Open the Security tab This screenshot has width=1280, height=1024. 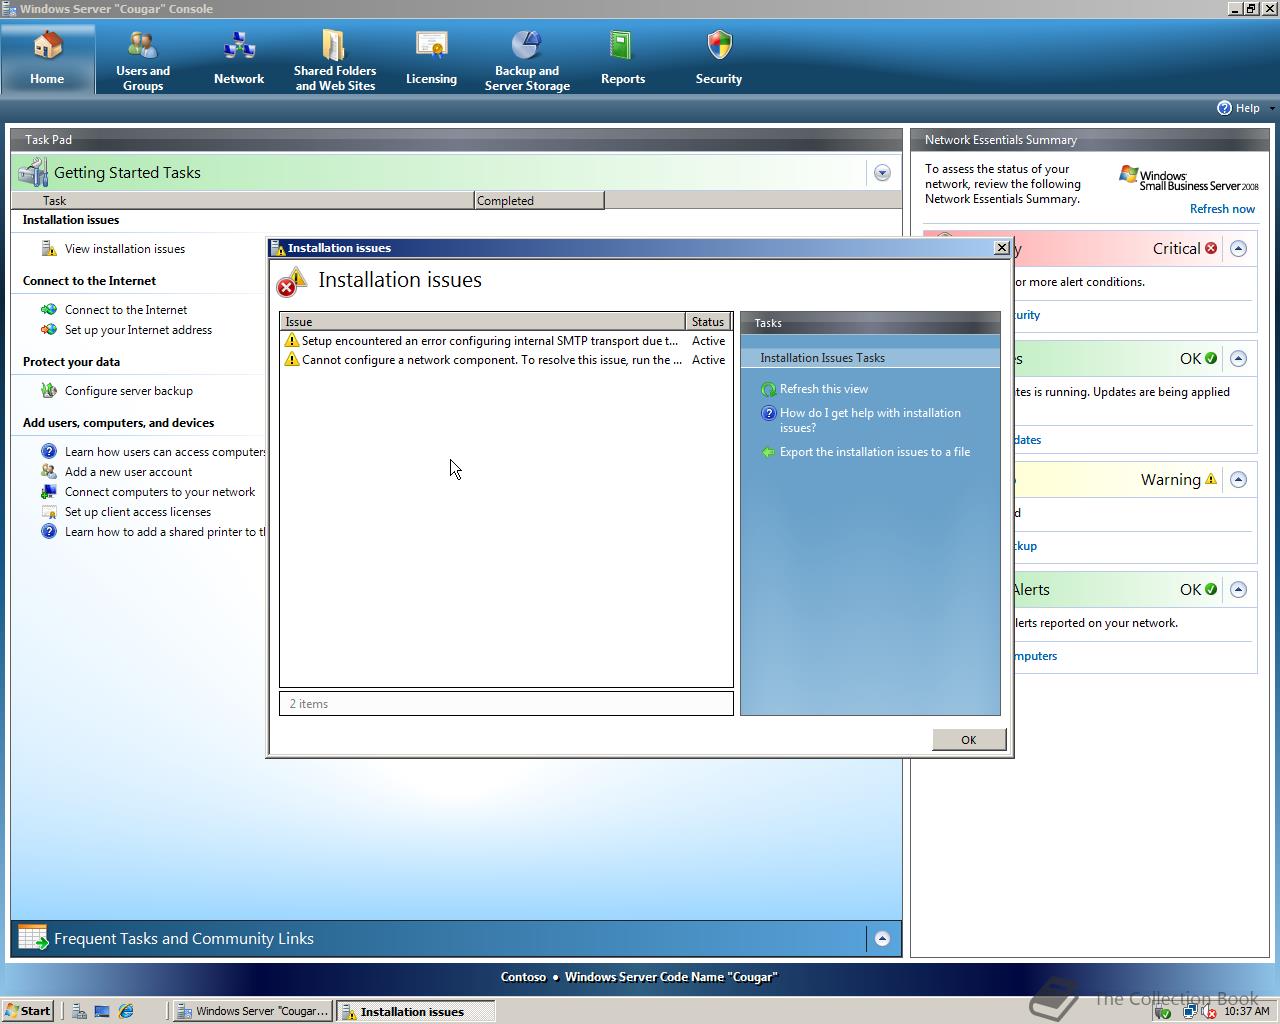[719, 60]
